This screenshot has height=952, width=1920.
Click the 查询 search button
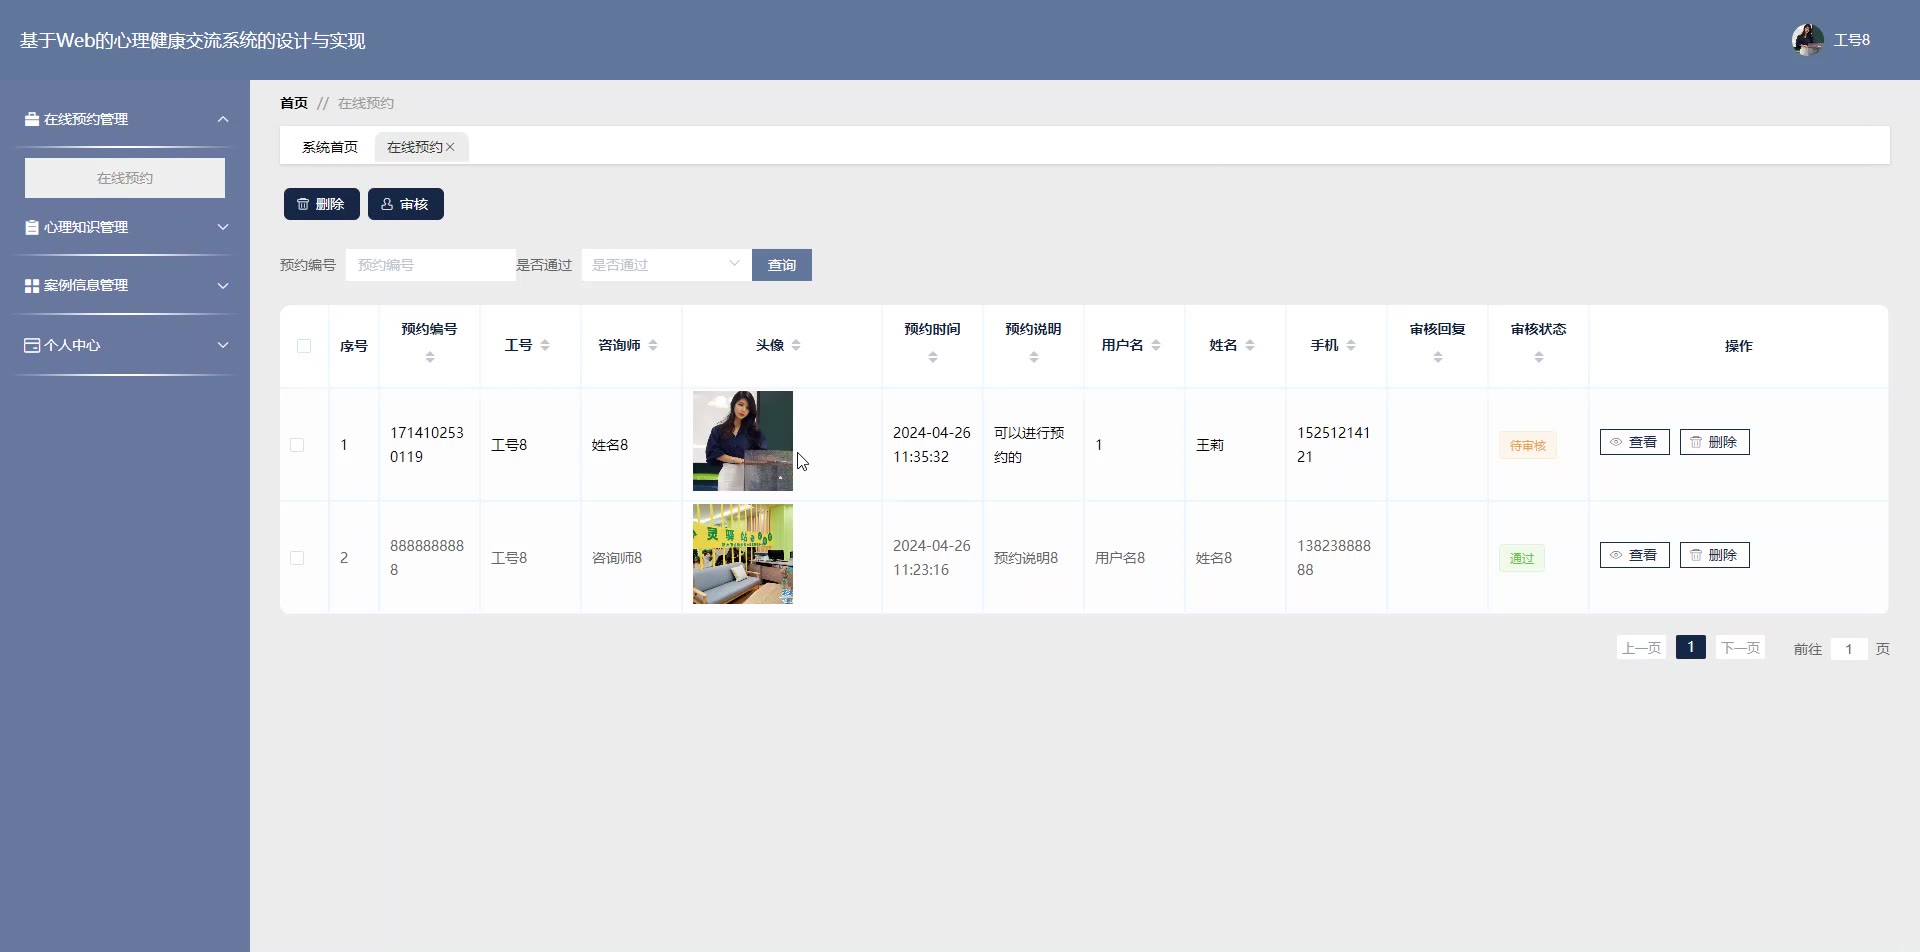point(782,265)
